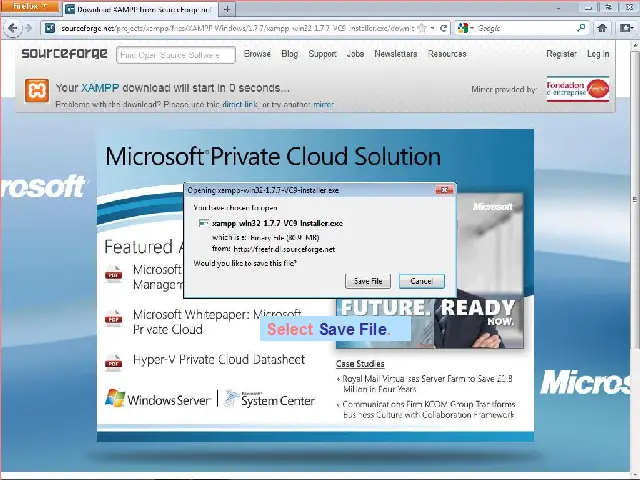640x480 pixels.
Task: Click the orange XAMPP project icon
Action: click(x=37, y=90)
